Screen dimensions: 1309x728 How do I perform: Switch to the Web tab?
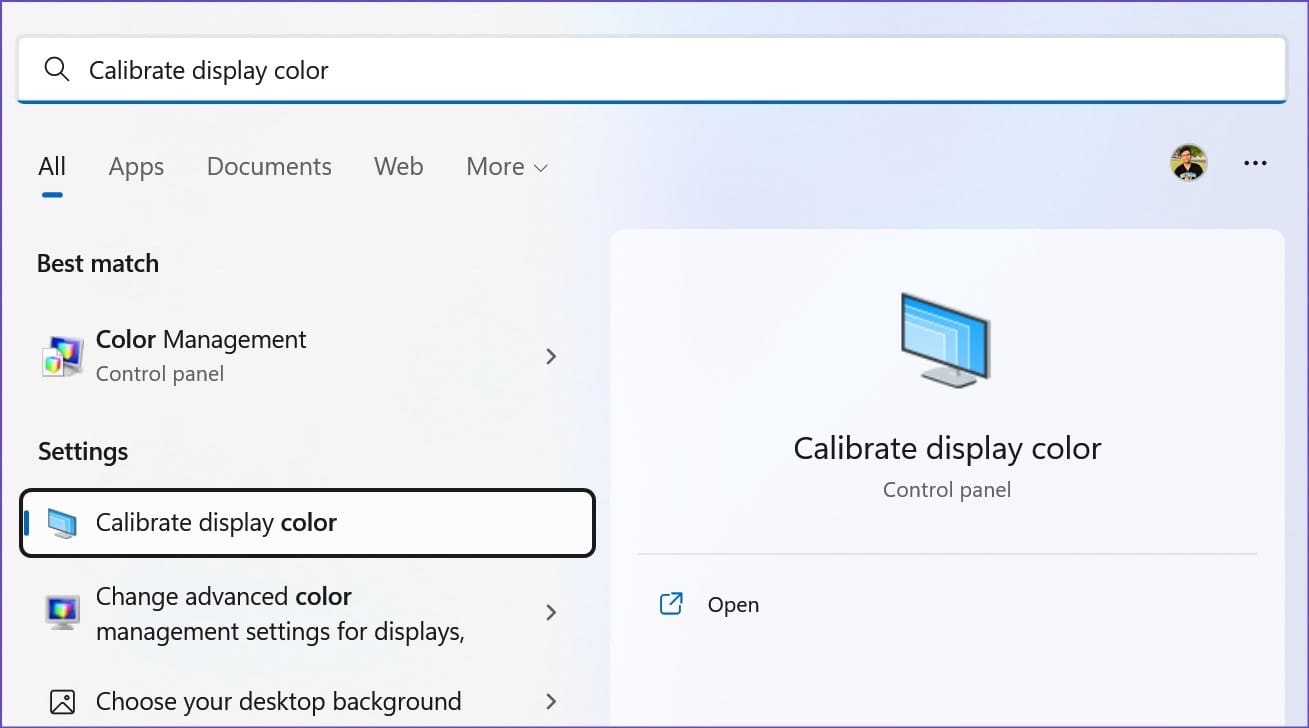(399, 166)
